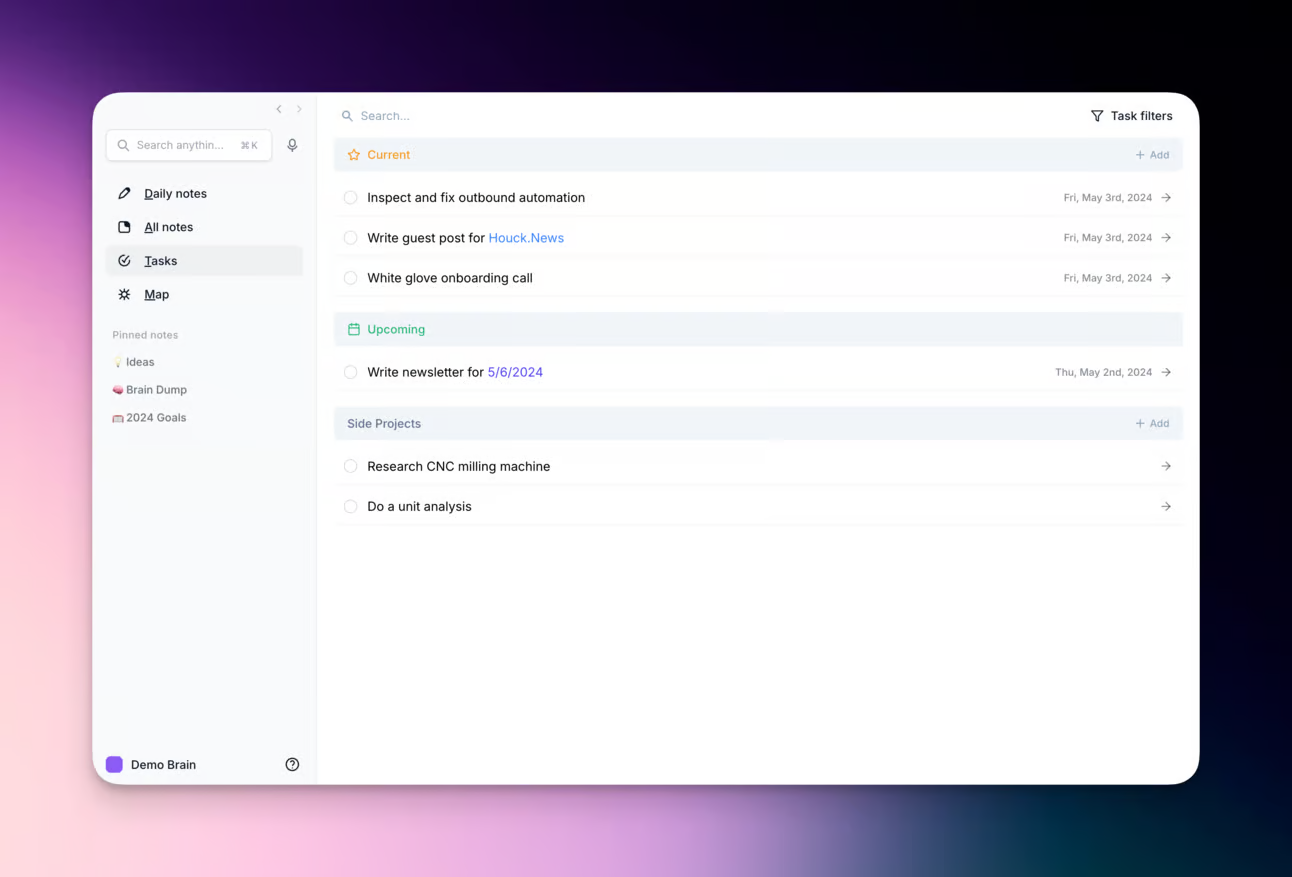Click the microphone voice input icon
The width and height of the screenshot is (1292, 877).
coord(292,145)
